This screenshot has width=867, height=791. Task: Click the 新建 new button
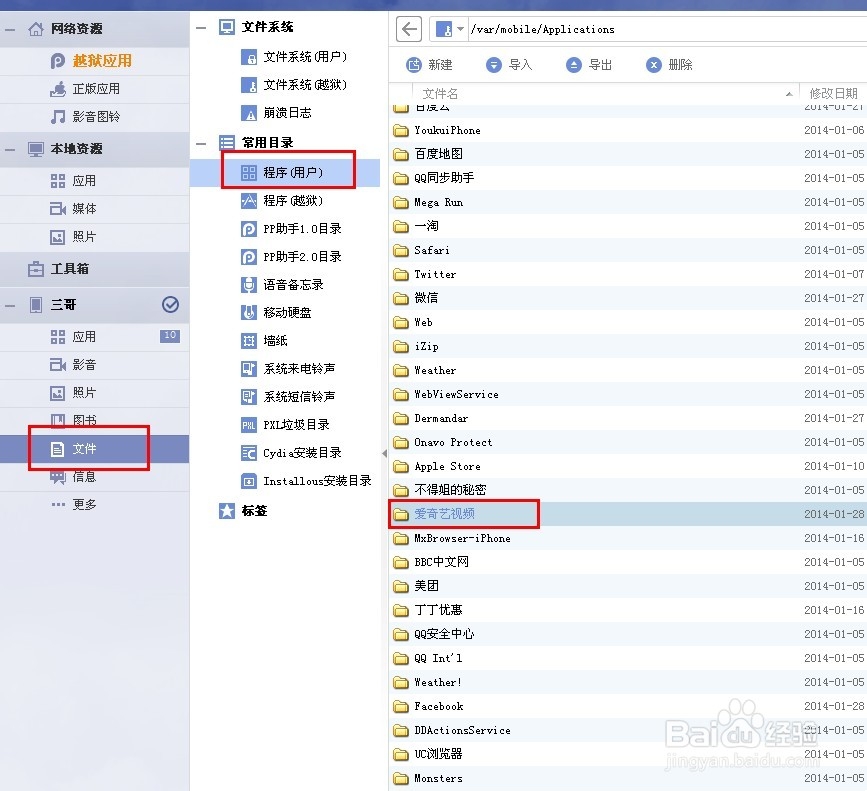pos(430,65)
